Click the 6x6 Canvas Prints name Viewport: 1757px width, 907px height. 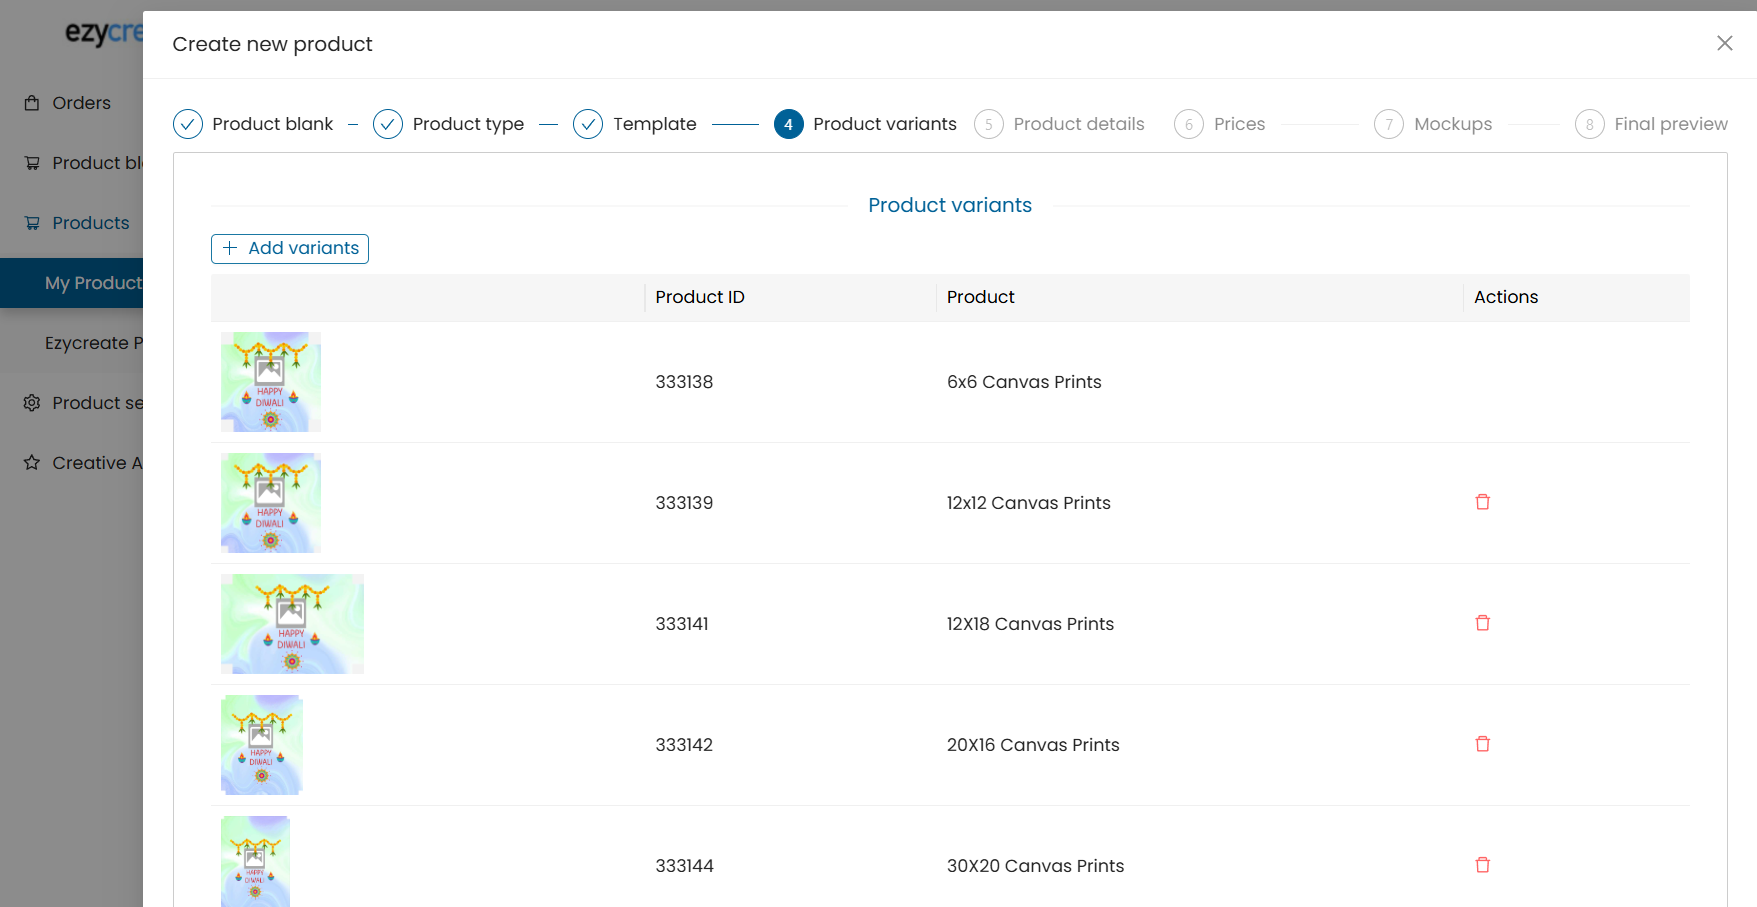coord(1024,382)
